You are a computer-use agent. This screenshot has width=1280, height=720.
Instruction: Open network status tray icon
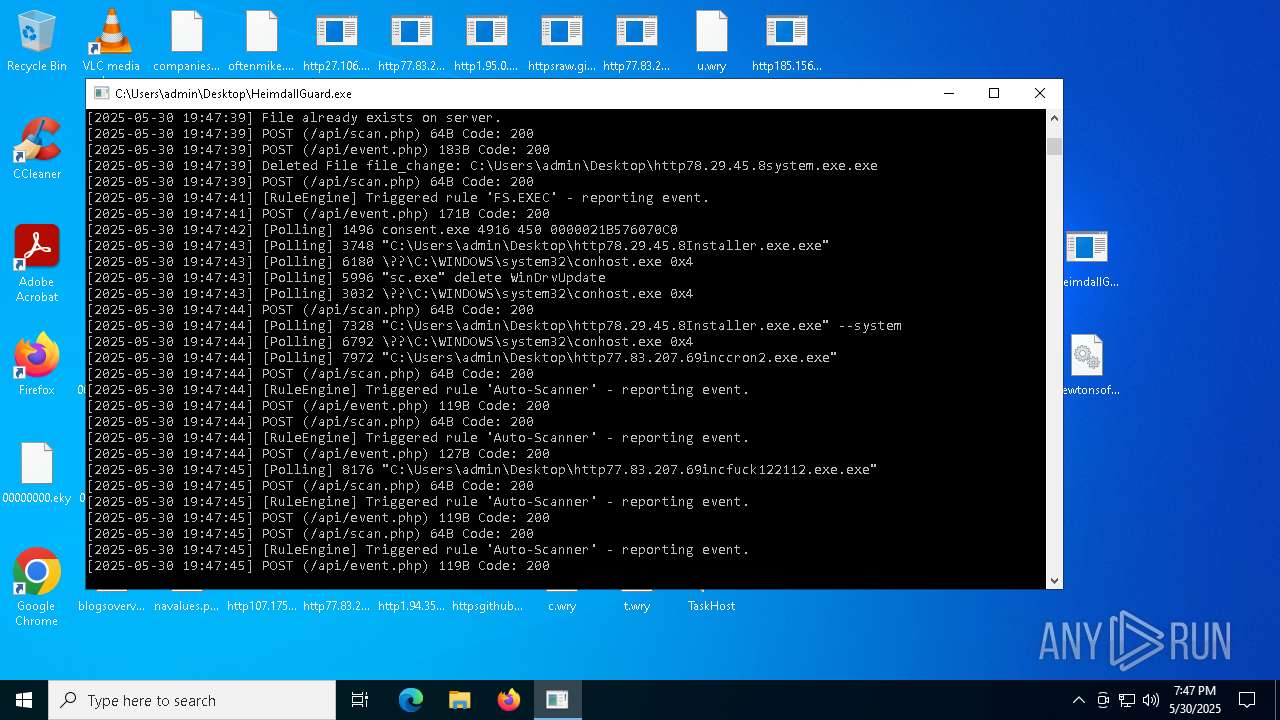click(1127, 700)
